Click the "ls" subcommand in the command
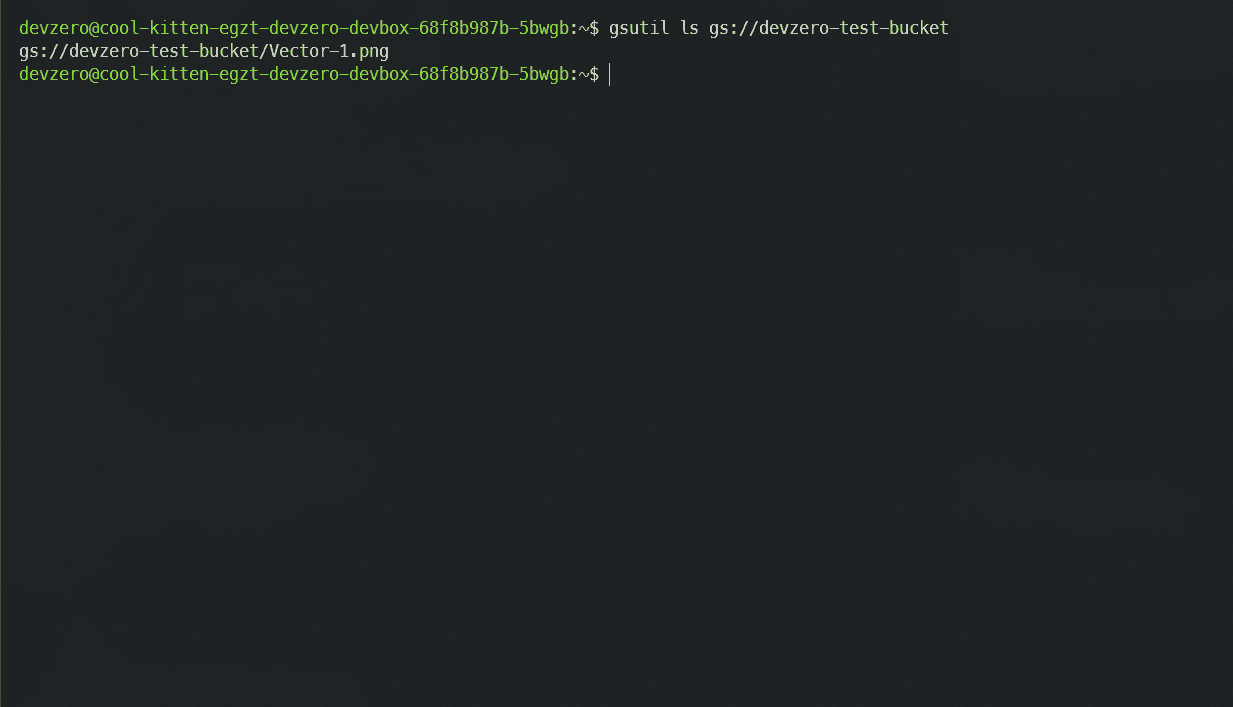1233x707 pixels. (689, 28)
